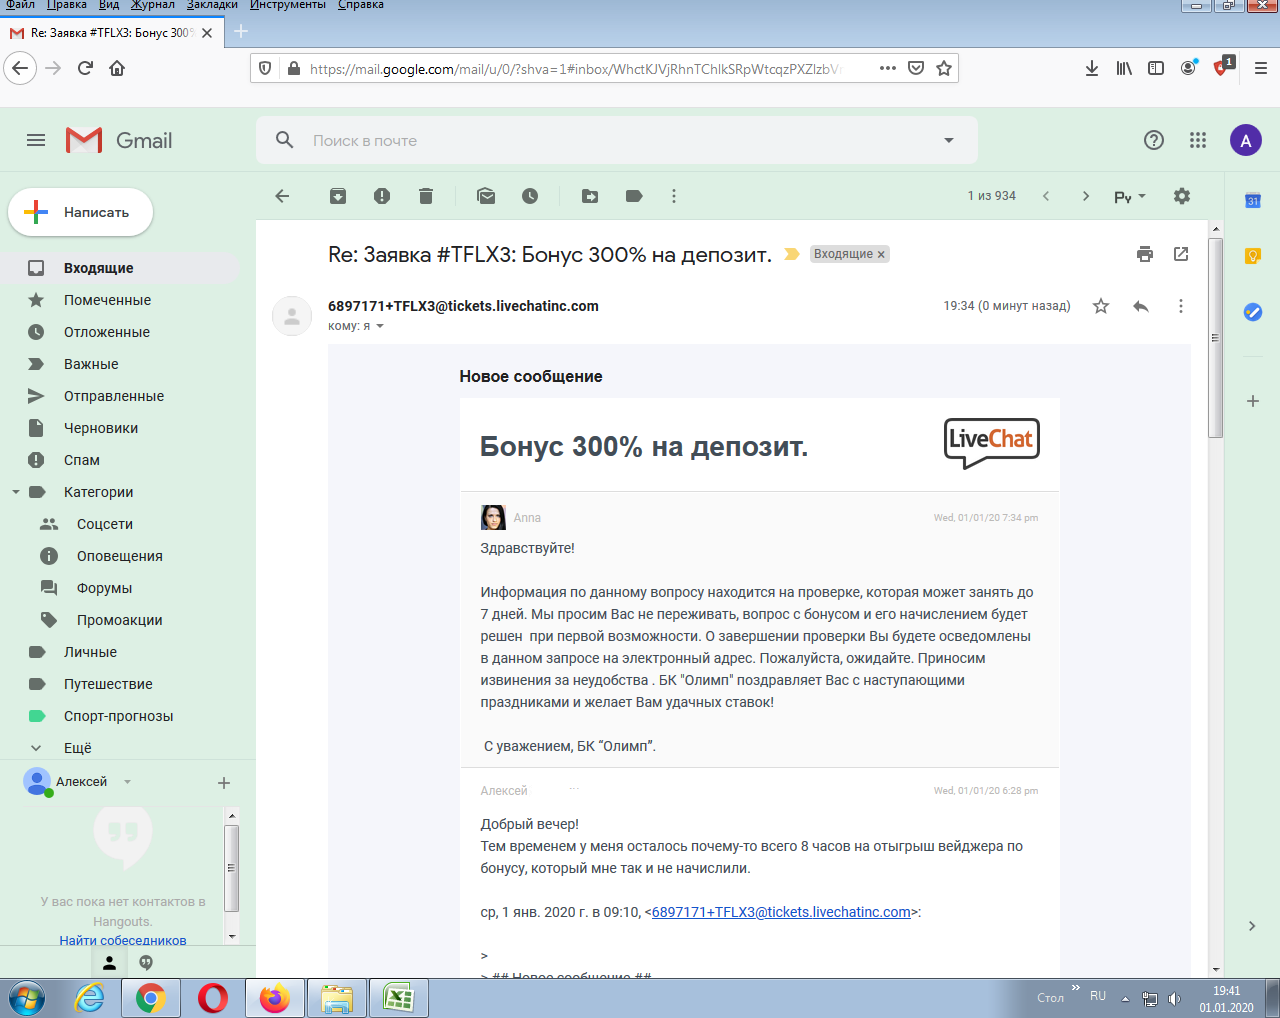Image resolution: width=1280 pixels, height=1018 pixels.
Task: Open Google apps grid
Action: coord(1198,140)
